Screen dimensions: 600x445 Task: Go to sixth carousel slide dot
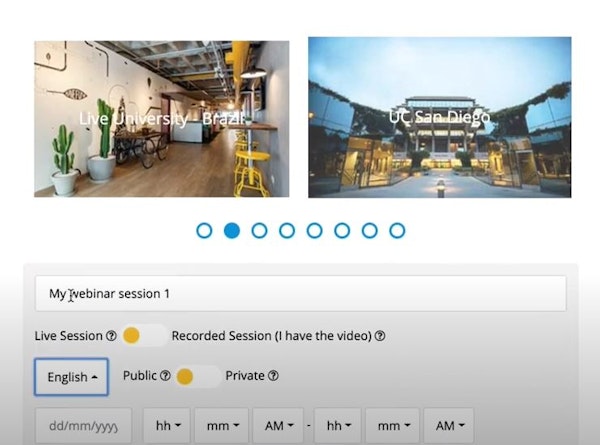[342, 231]
